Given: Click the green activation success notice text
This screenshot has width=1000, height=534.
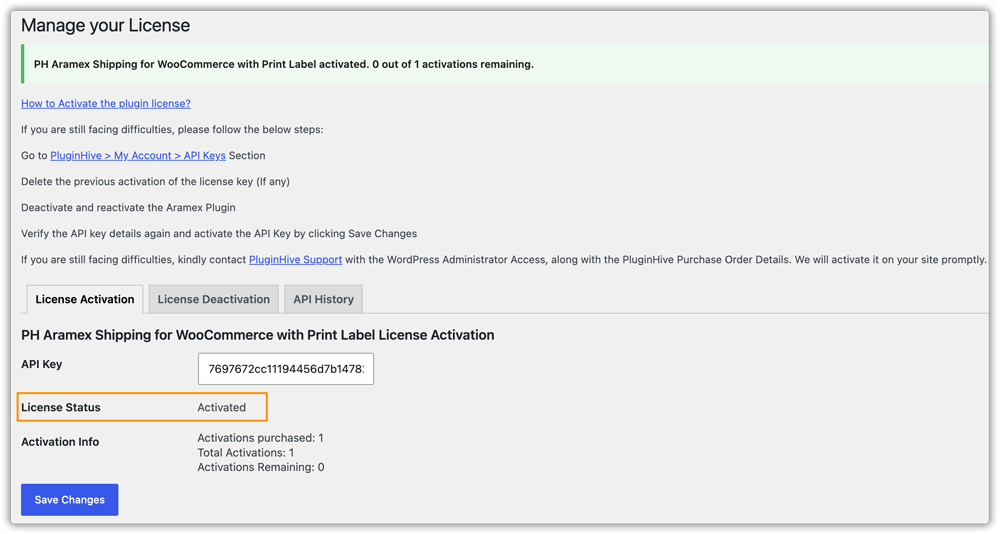Looking at the screenshot, I should coord(284,64).
